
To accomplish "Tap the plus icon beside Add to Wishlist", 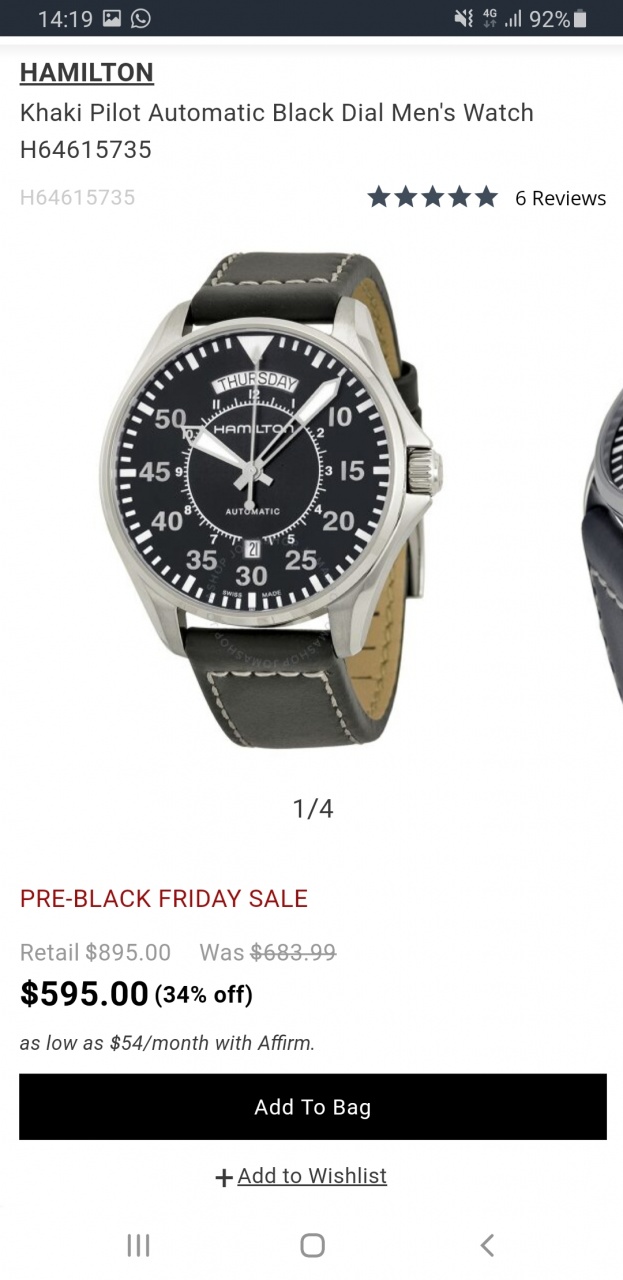I will pyautogui.click(x=224, y=1178).
